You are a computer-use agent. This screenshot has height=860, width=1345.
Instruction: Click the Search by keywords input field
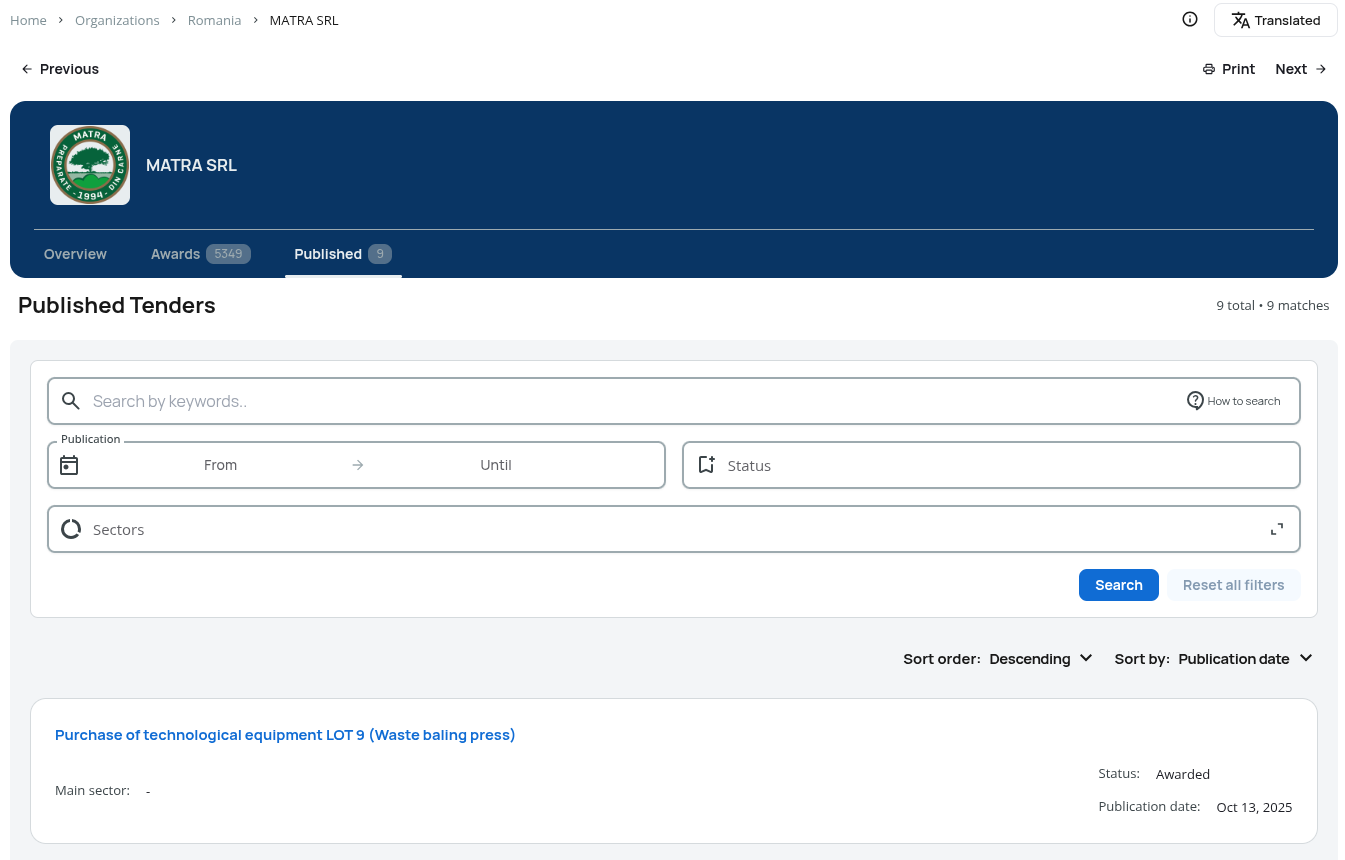tap(674, 401)
